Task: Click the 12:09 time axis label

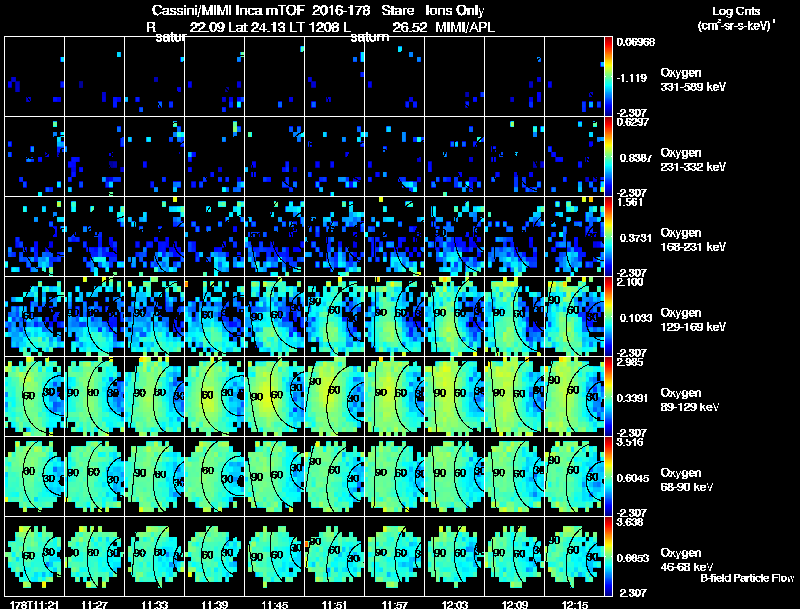Action: coord(515,605)
